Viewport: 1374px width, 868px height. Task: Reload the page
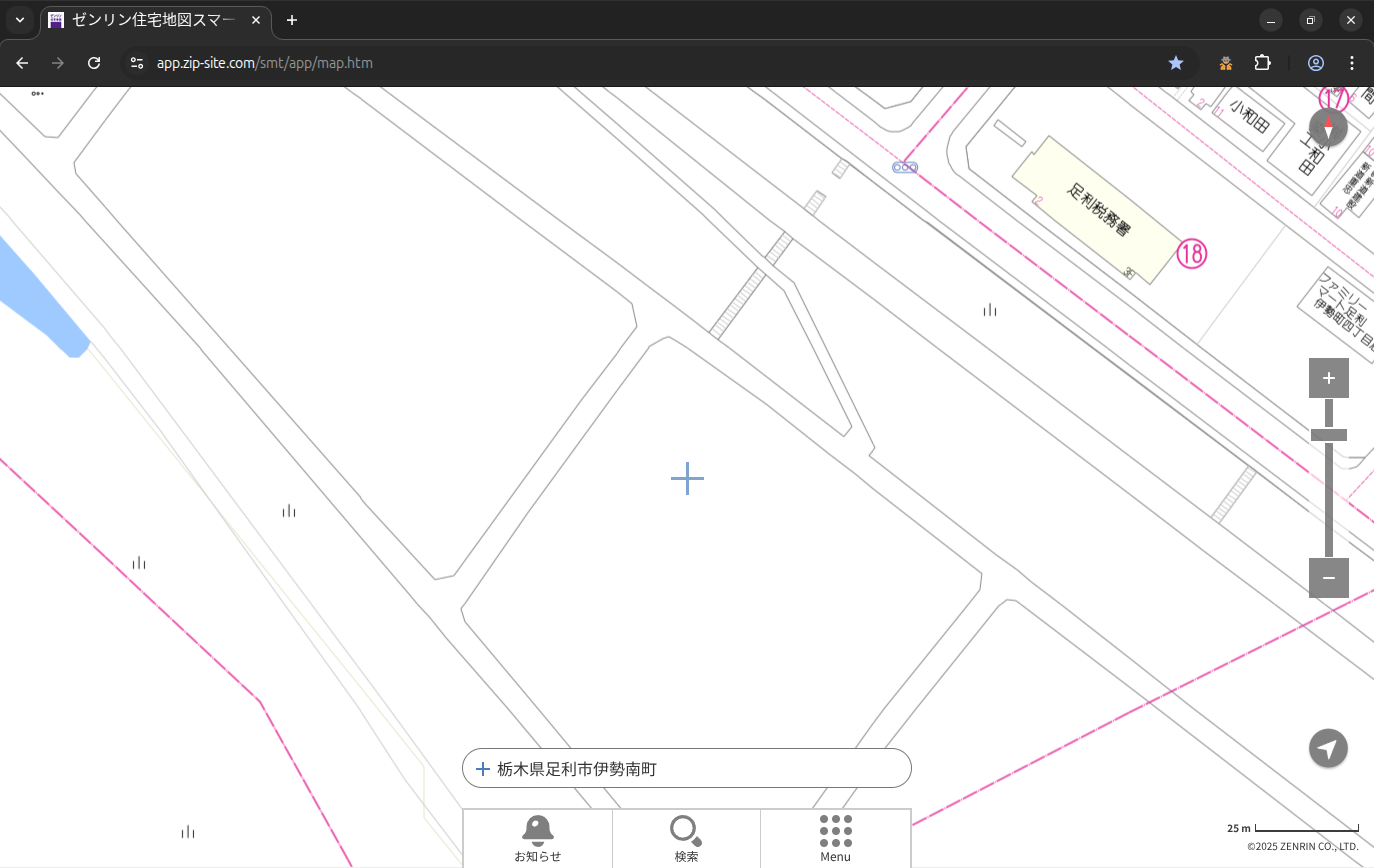click(94, 63)
